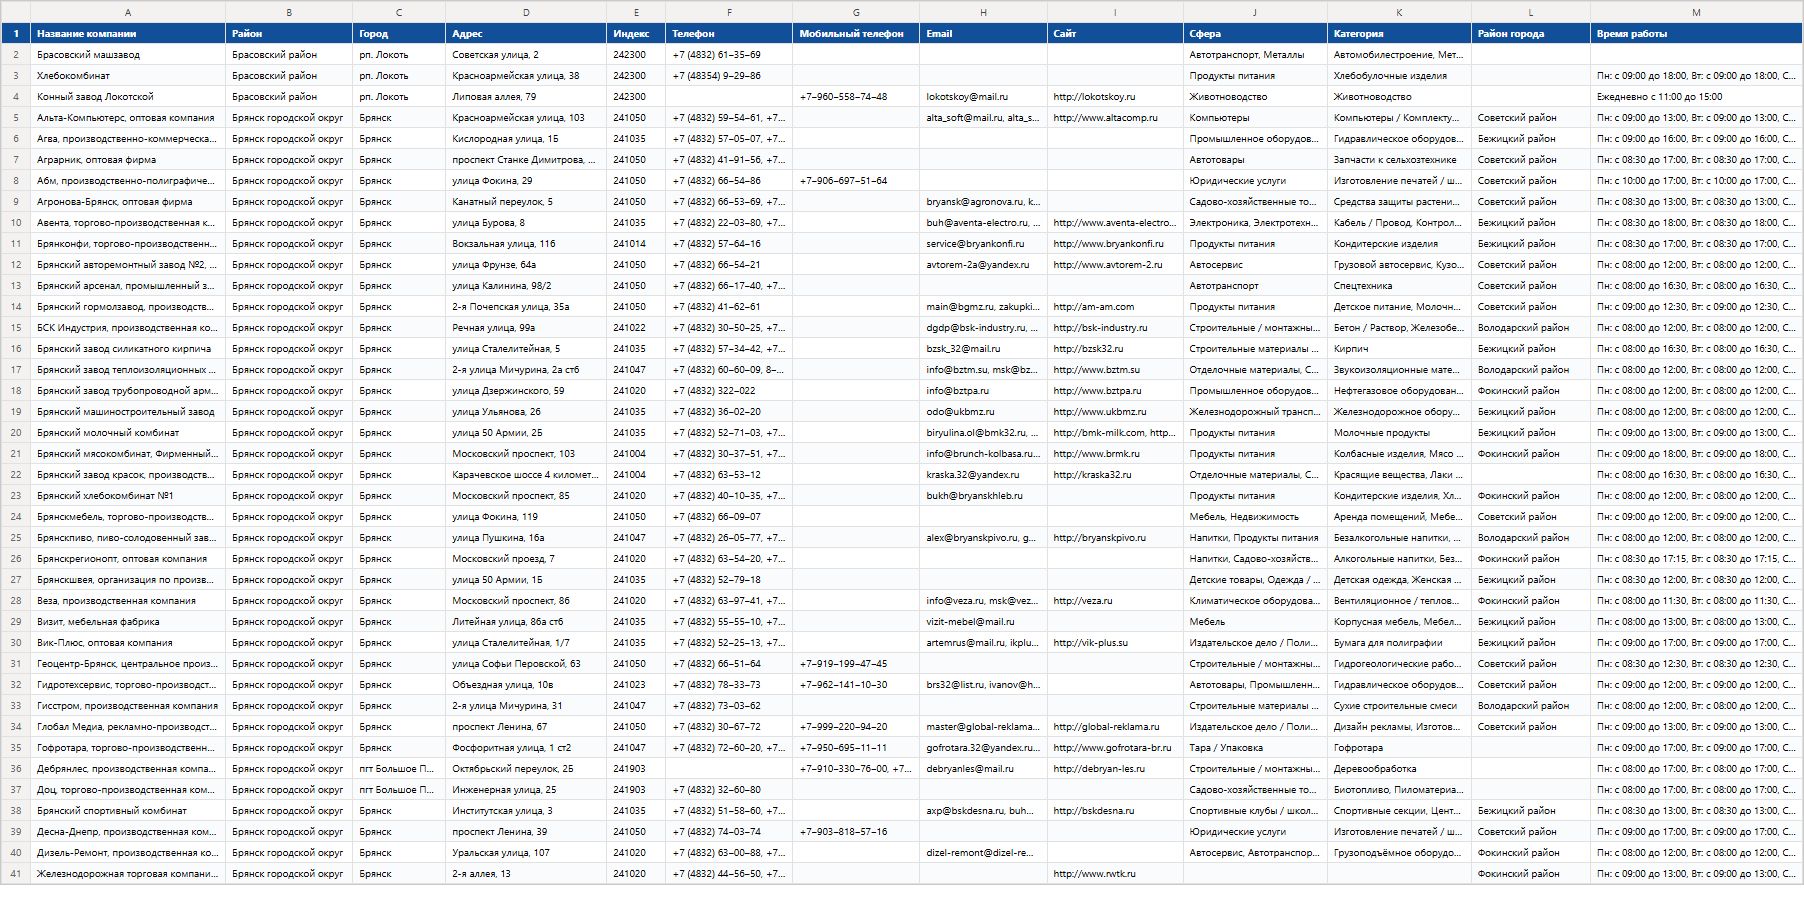The width and height of the screenshot is (1804, 902).
Task: Select the 'info@bztpa.ru' email cell
Action: point(983,391)
